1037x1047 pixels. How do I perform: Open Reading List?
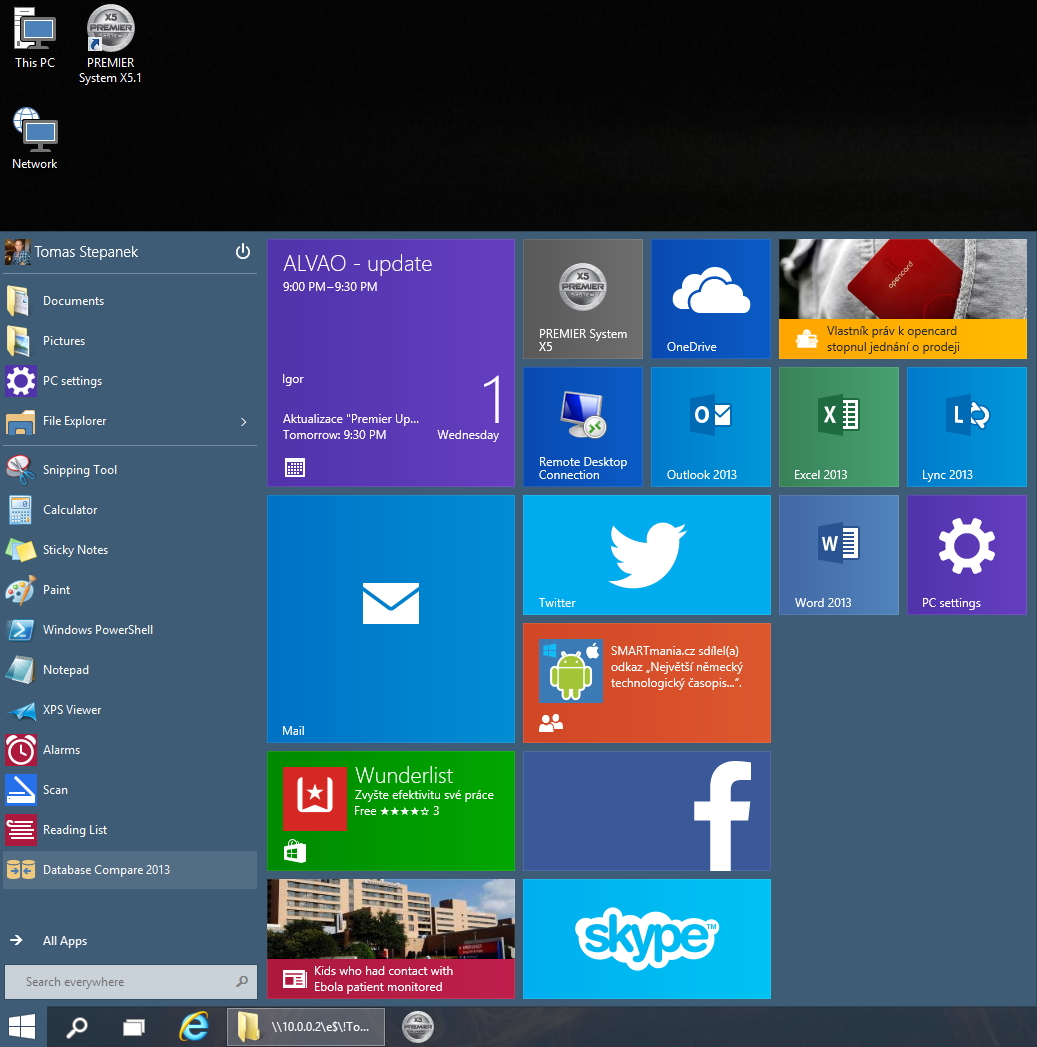click(x=130, y=830)
